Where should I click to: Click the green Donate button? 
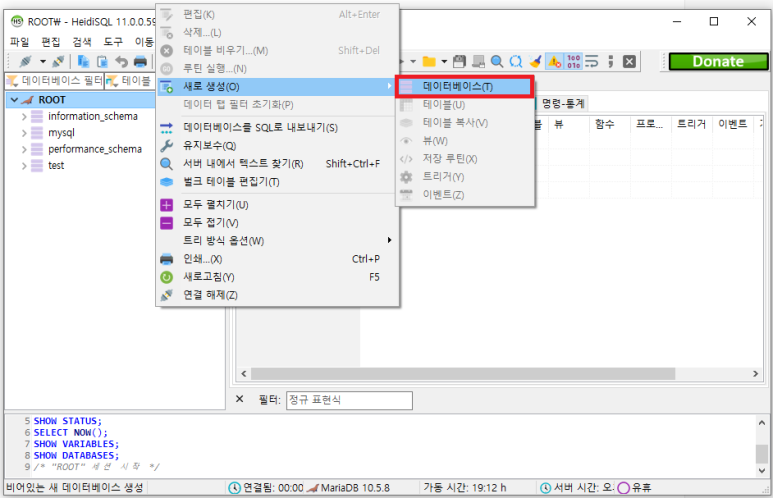[718, 62]
